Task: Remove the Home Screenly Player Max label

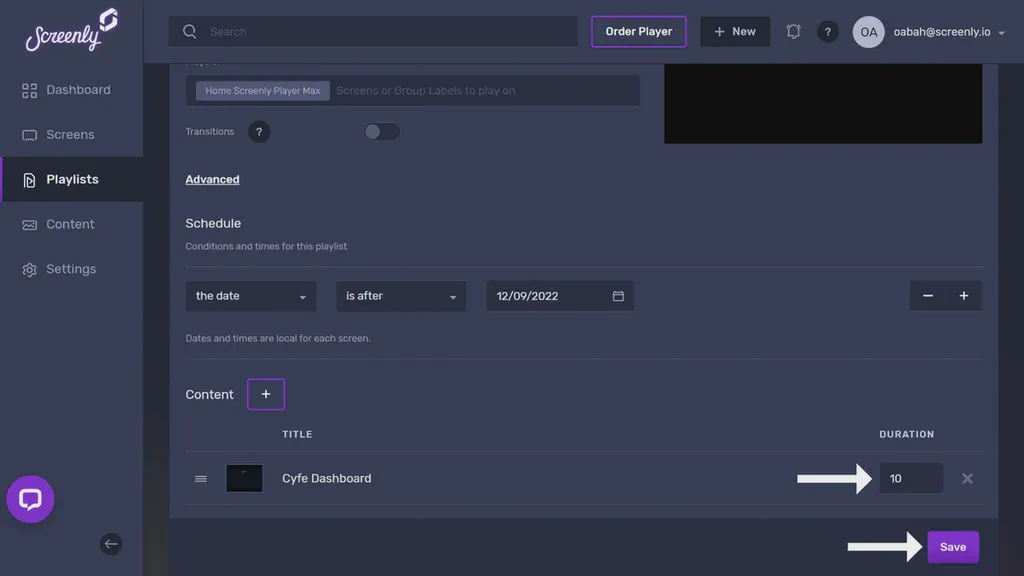Action: 262,90
